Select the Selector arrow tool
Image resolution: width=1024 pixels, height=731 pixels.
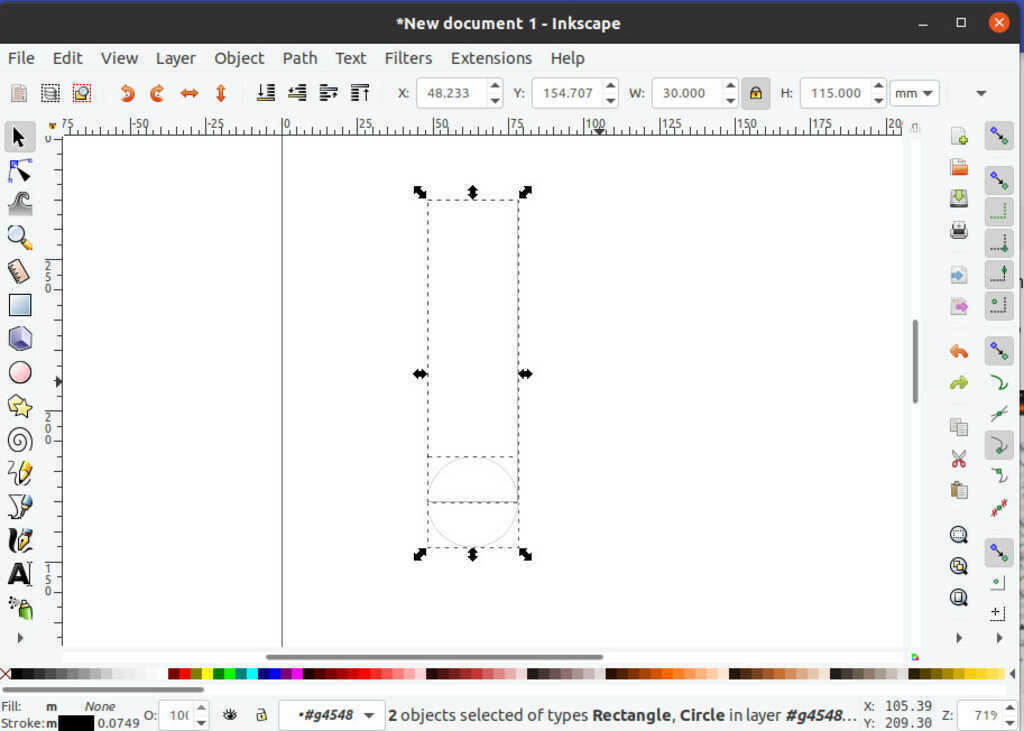click(x=20, y=137)
